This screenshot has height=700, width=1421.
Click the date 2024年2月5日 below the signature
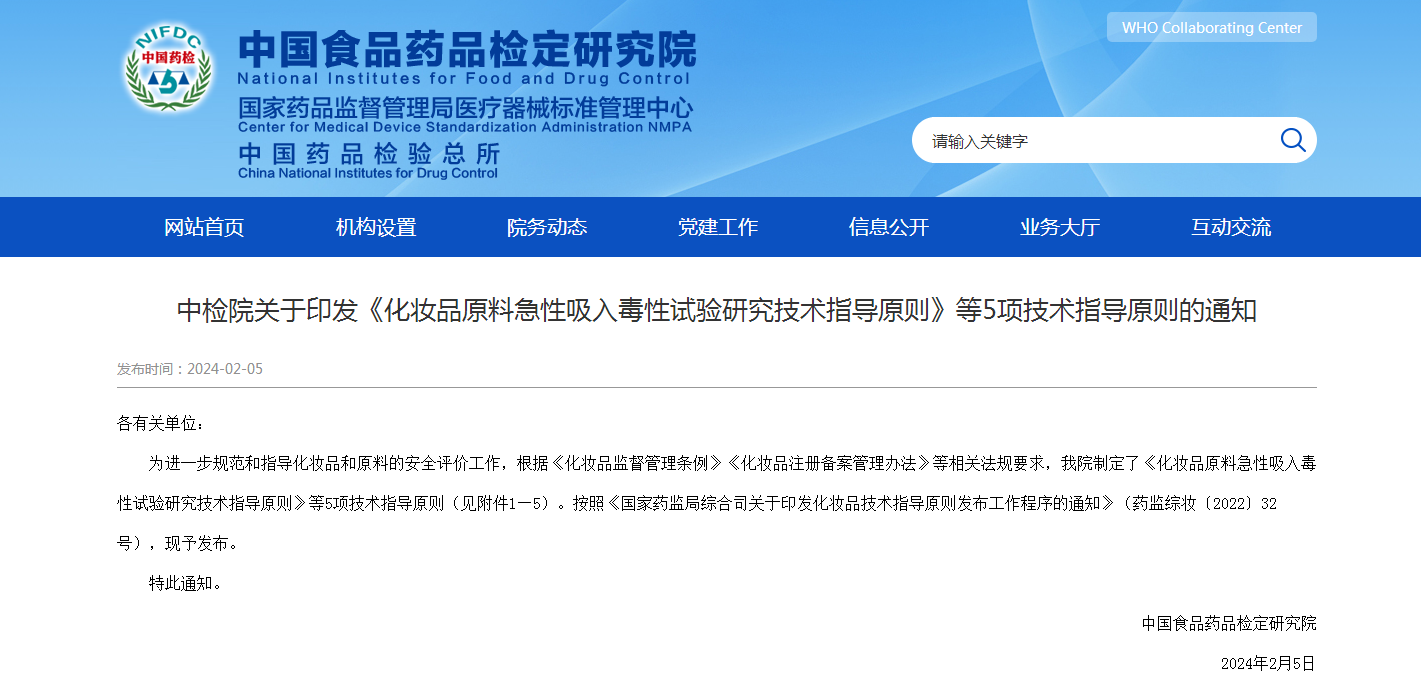coord(1268,663)
